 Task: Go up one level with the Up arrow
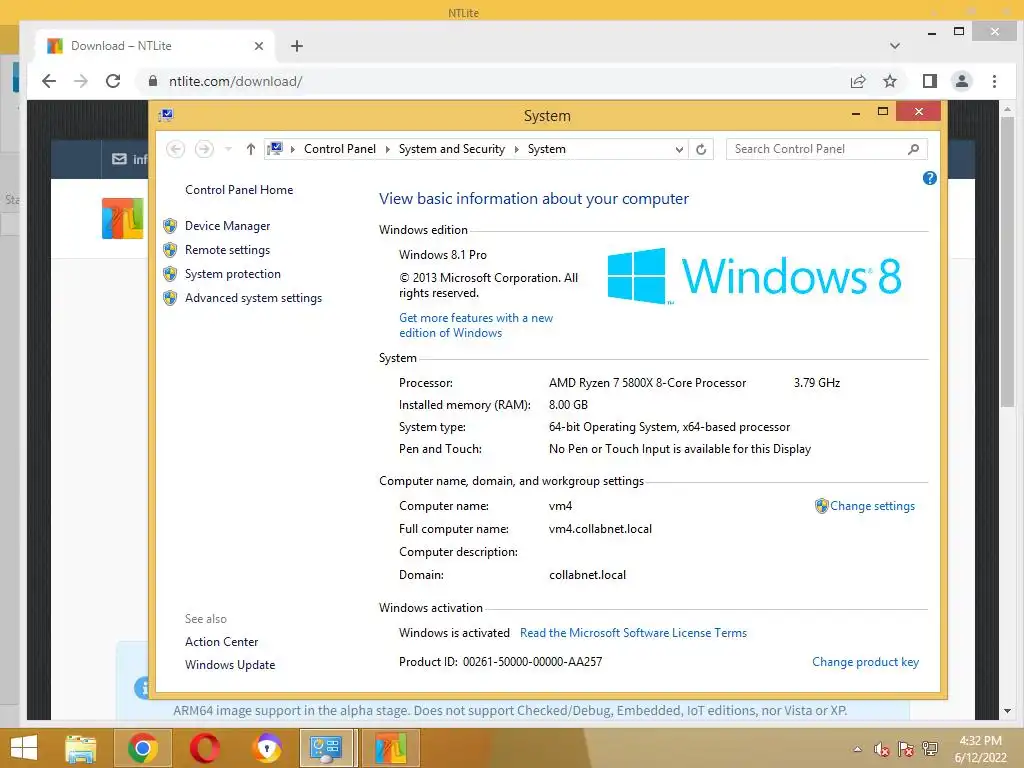click(x=251, y=149)
